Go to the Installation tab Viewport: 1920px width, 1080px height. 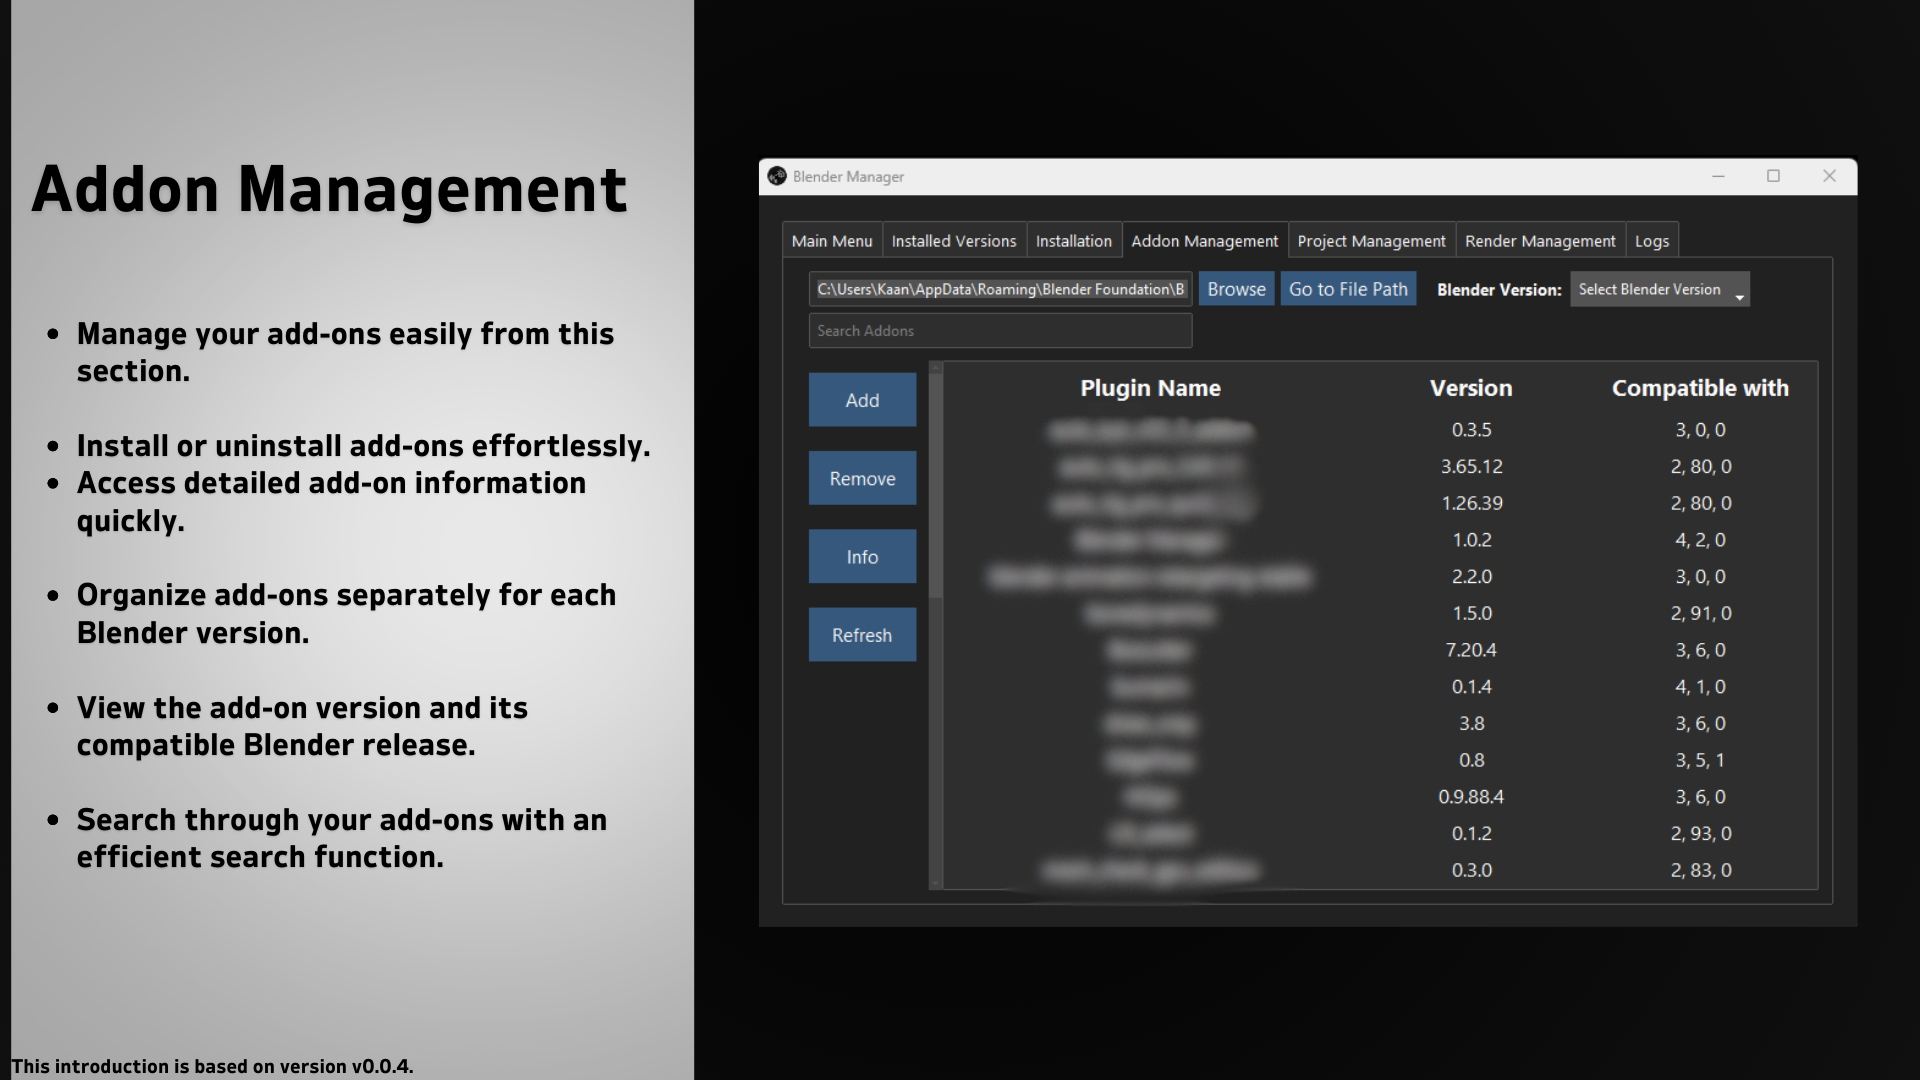[1073, 241]
